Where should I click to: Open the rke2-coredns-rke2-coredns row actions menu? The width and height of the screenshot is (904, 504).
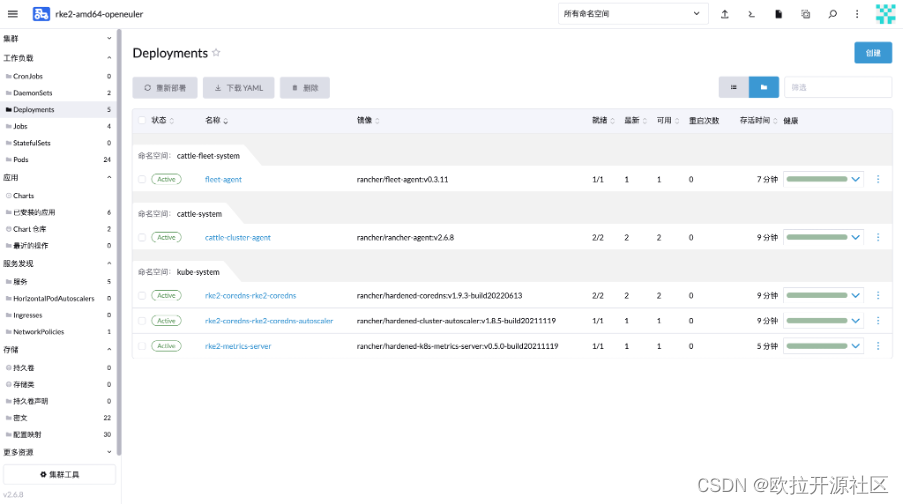(x=878, y=295)
